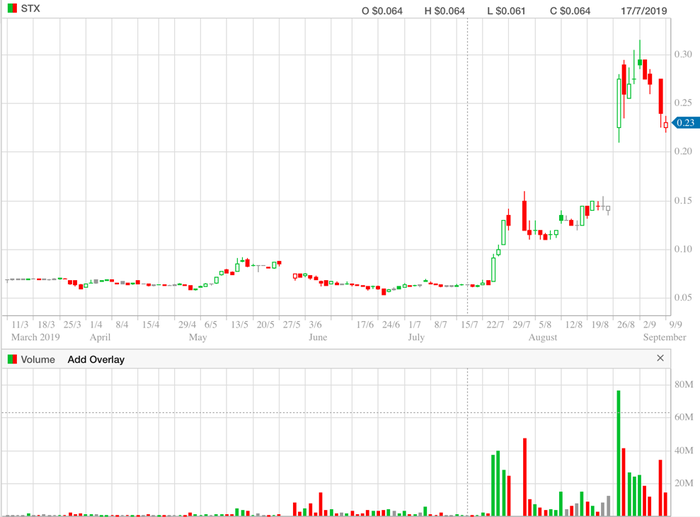Click the 0.25 price axis label
Screen dimensions: 700x517
coord(683,103)
